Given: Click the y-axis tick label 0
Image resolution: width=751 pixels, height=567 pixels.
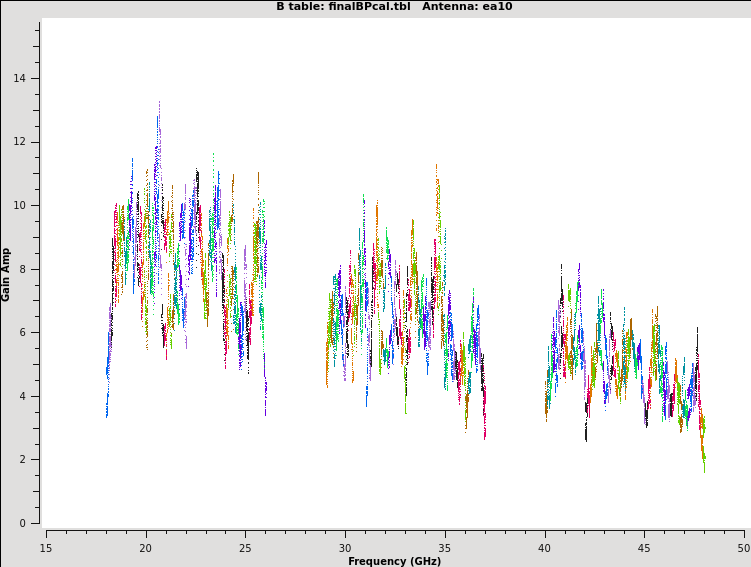Looking at the screenshot, I should click(x=24, y=523).
